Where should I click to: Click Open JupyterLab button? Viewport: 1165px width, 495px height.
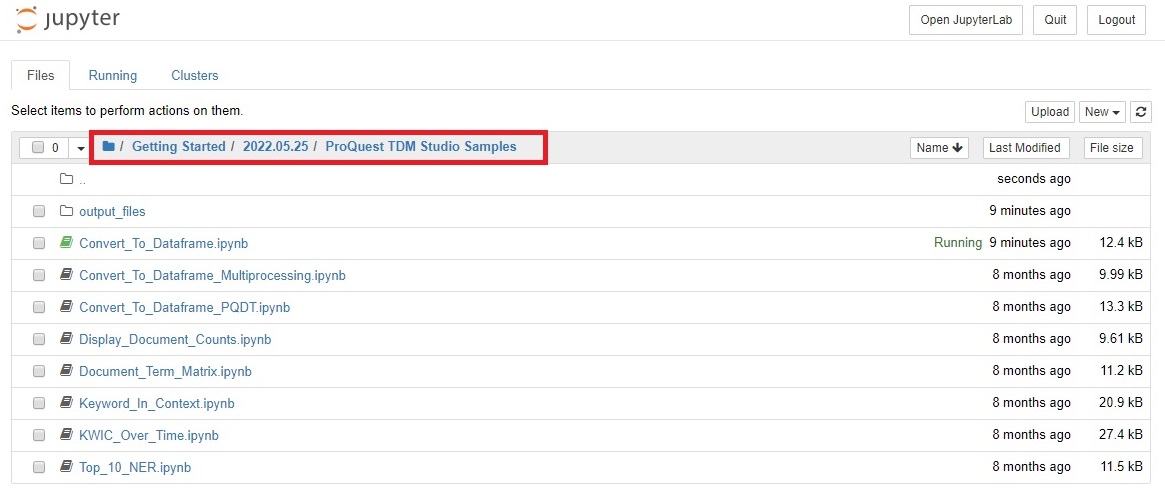pos(966,20)
